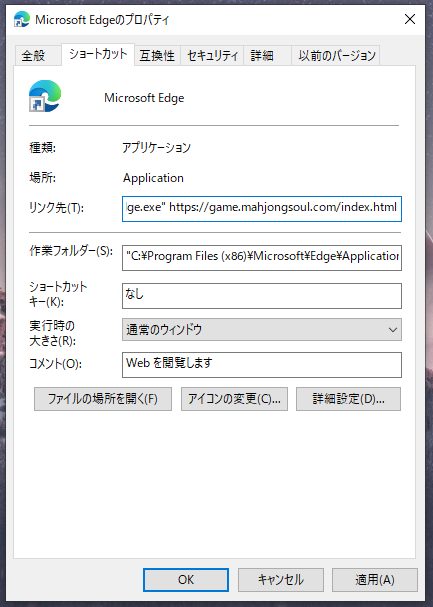This screenshot has width=433, height=607.
Task: Click the 作業フォルダー input field
Action: [262, 257]
